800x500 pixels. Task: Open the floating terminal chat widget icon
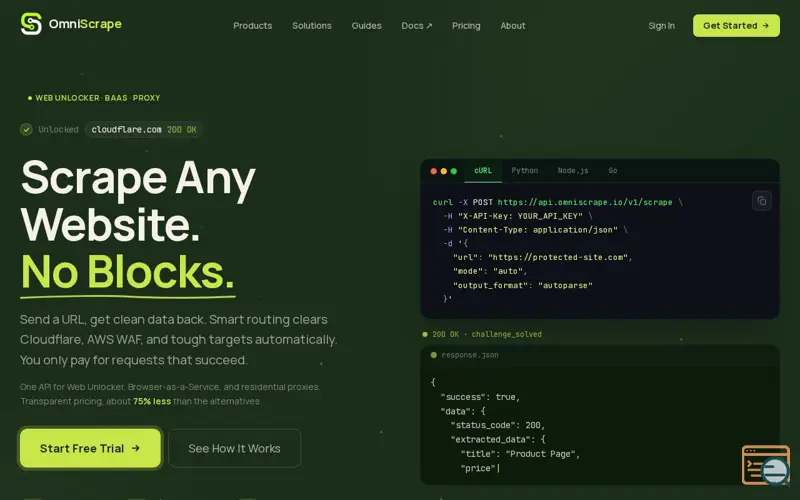(766, 465)
